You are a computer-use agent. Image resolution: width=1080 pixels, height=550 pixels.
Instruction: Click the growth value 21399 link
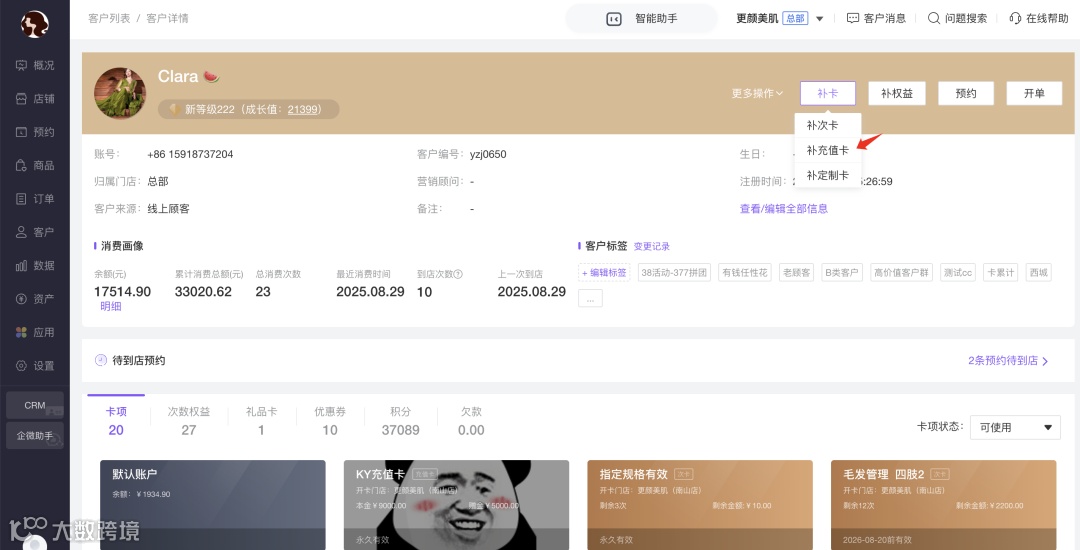302,109
